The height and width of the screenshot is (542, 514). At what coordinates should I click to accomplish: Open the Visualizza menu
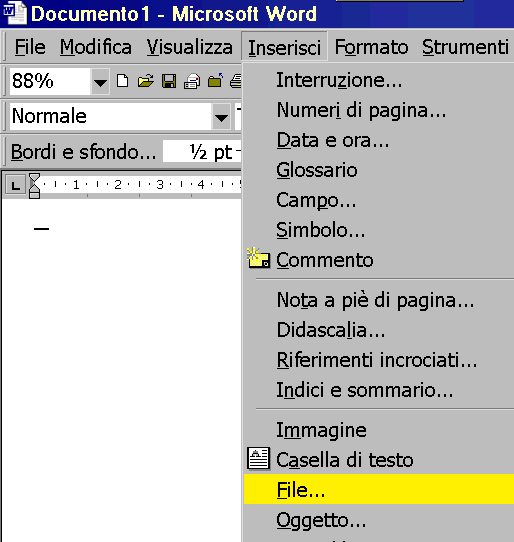click(189, 47)
